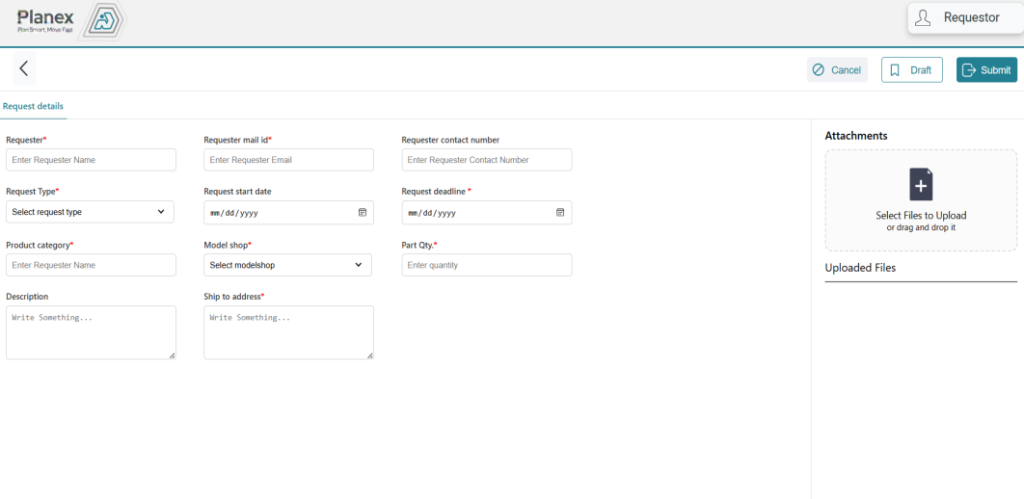Open the Request Type dropdown

90,212
